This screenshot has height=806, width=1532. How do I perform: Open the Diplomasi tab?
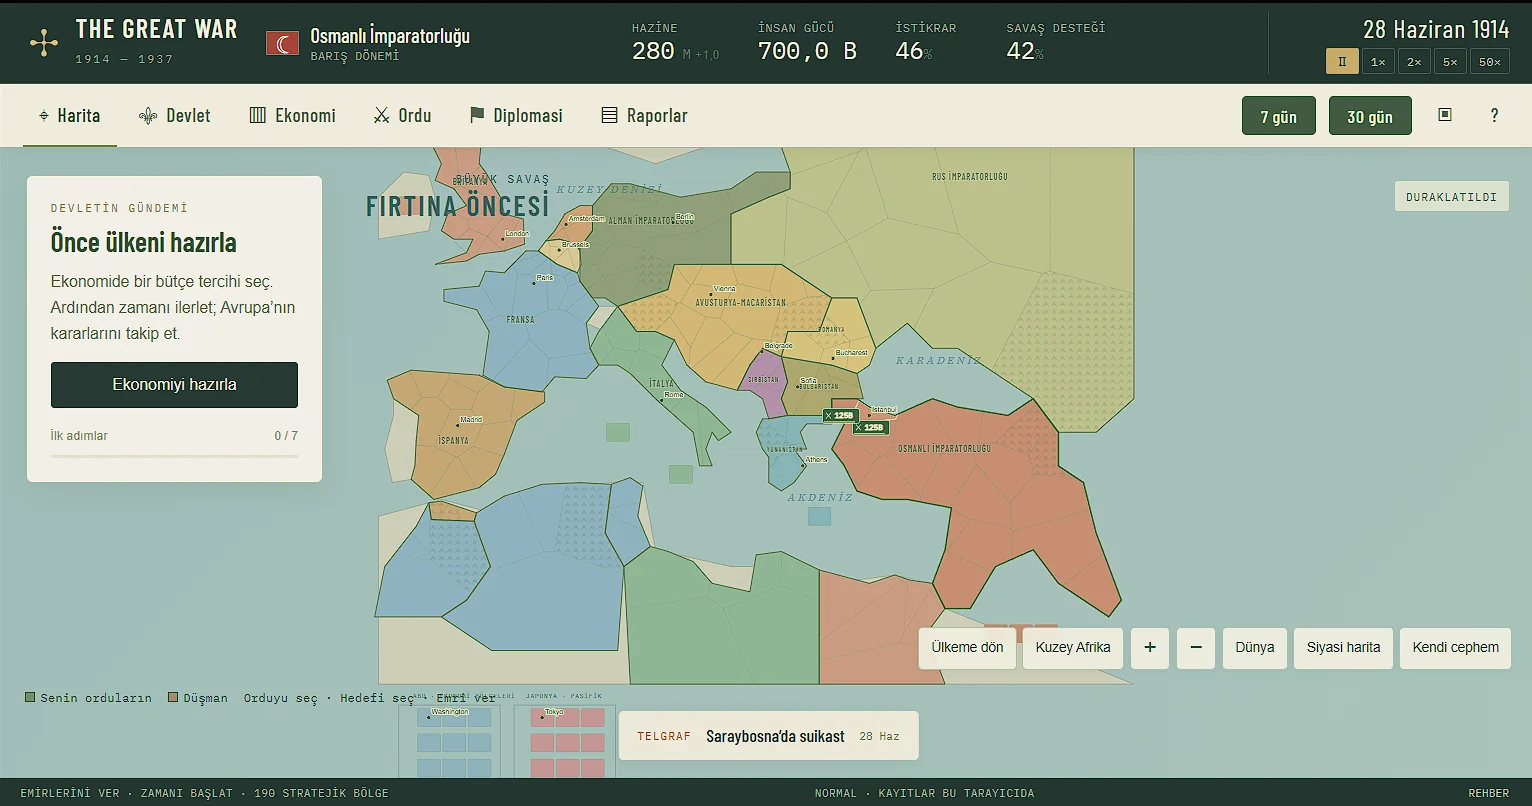coord(516,115)
